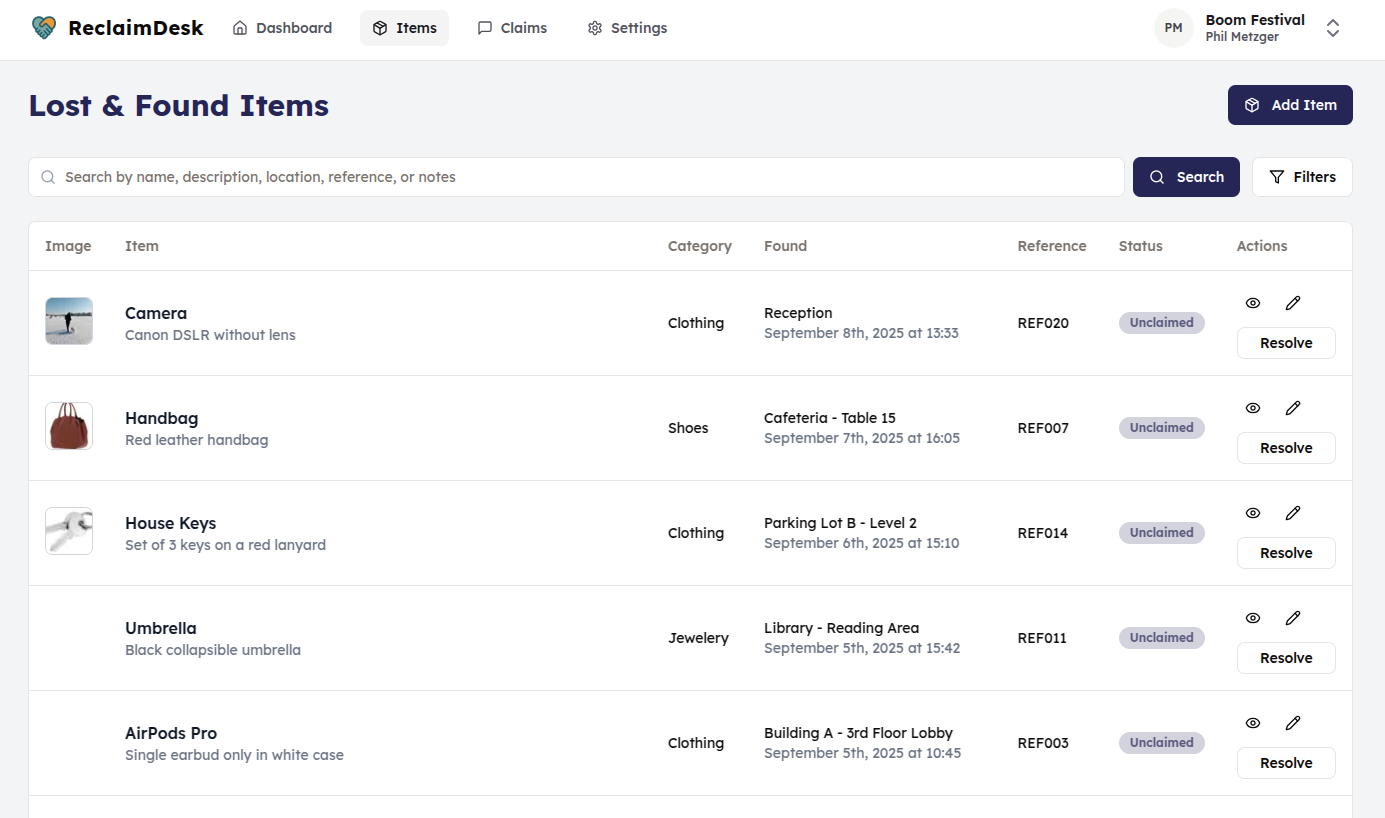Switch to the Items tab
Screen dimensions: 1385x818
point(404,28)
